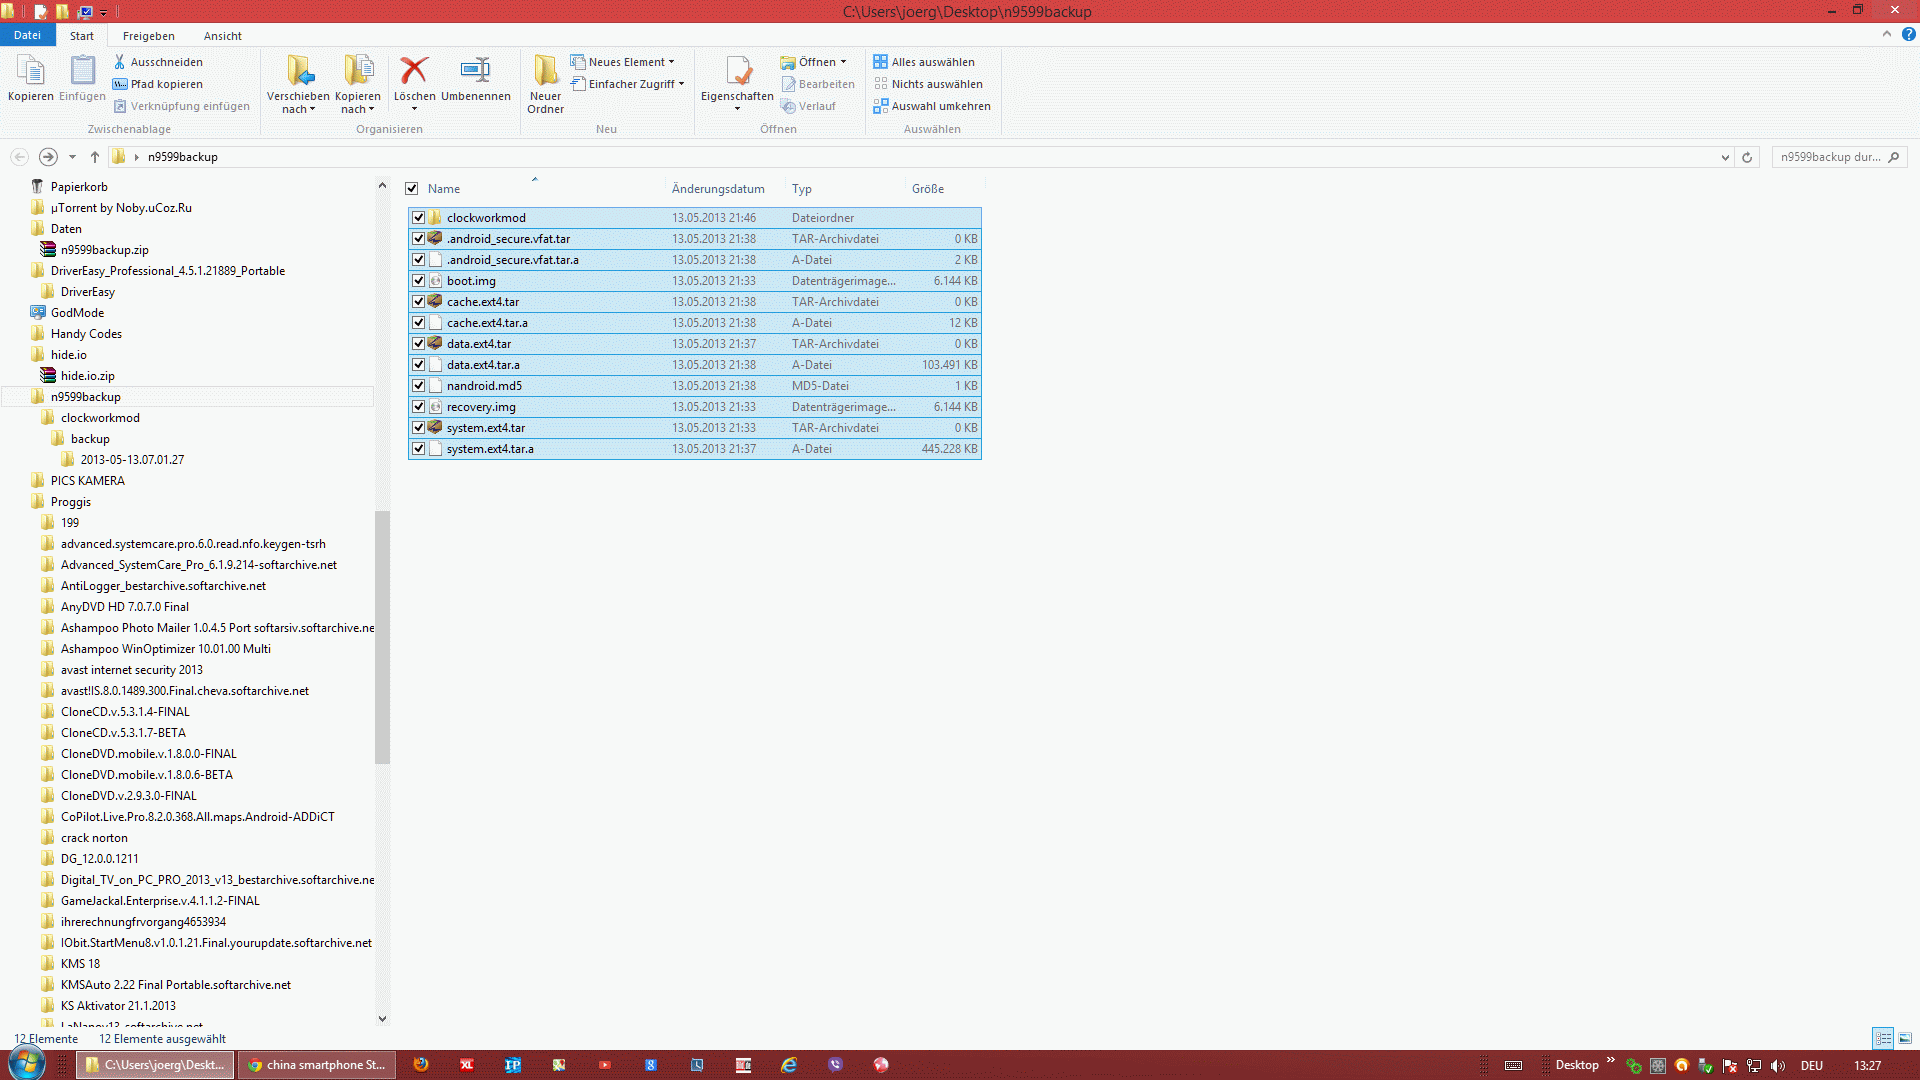This screenshot has height=1080, width=1920.
Task: Click the Einfügen clipboard icon
Action: click(82, 72)
